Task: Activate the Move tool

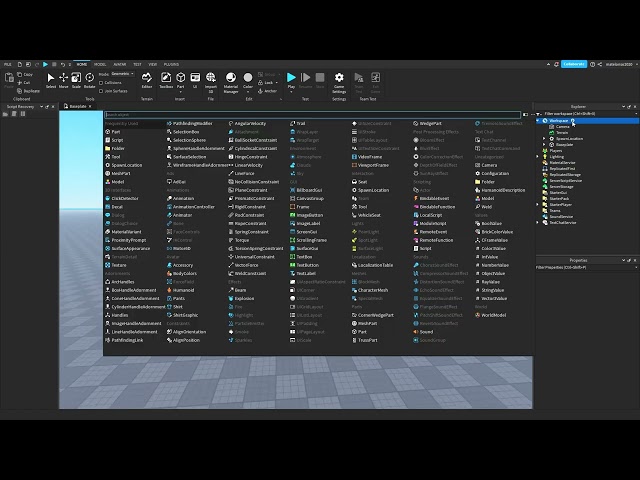Action: pos(63,80)
